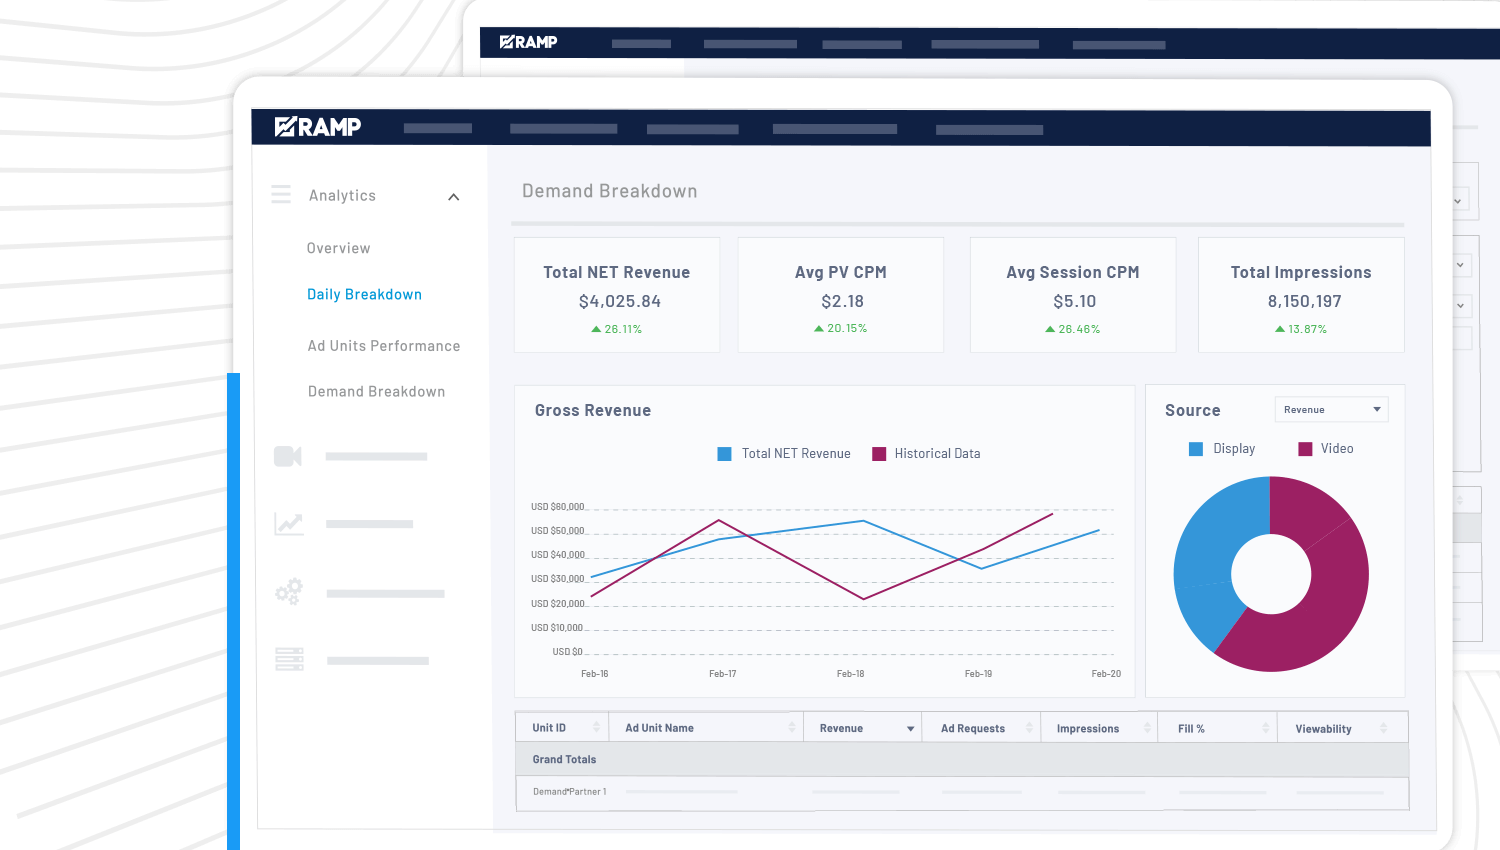Toggle the Video legend swatch
Image resolution: width=1500 pixels, height=850 pixels.
(1305, 449)
